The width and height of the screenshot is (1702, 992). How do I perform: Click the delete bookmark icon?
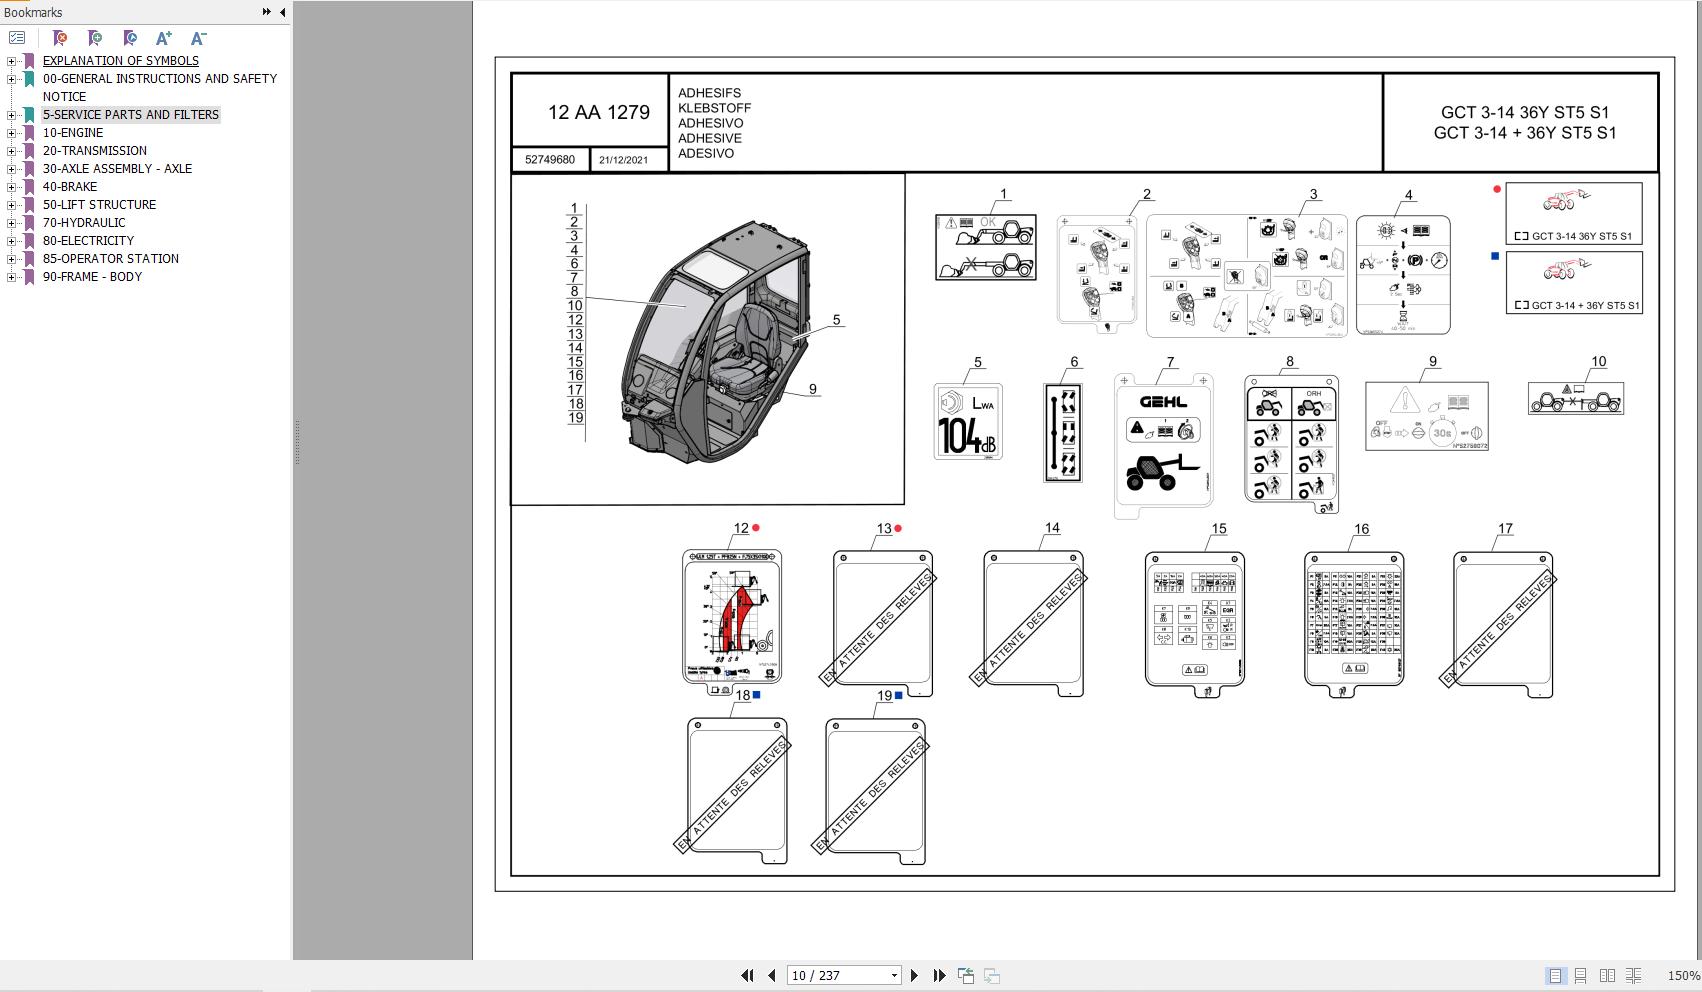(60, 38)
